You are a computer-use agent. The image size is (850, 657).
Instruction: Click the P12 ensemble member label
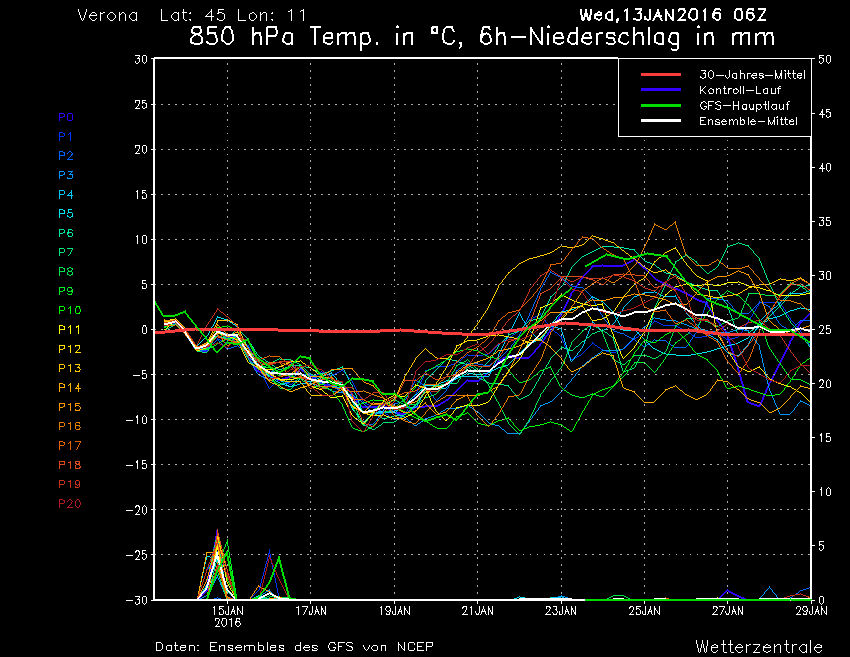tap(69, 349)
